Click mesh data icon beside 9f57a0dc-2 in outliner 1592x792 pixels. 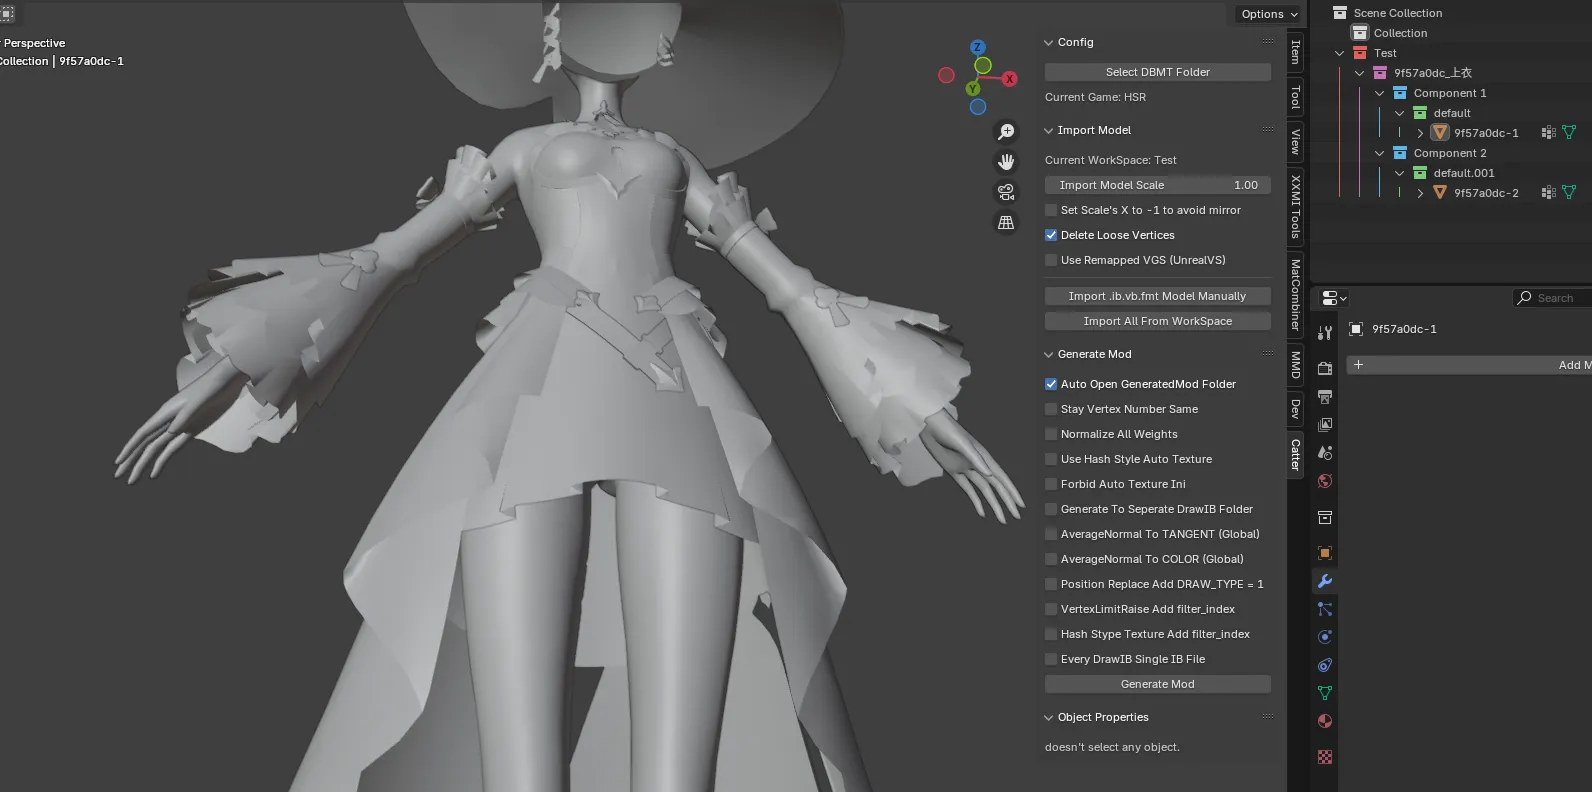point(1569,193)
